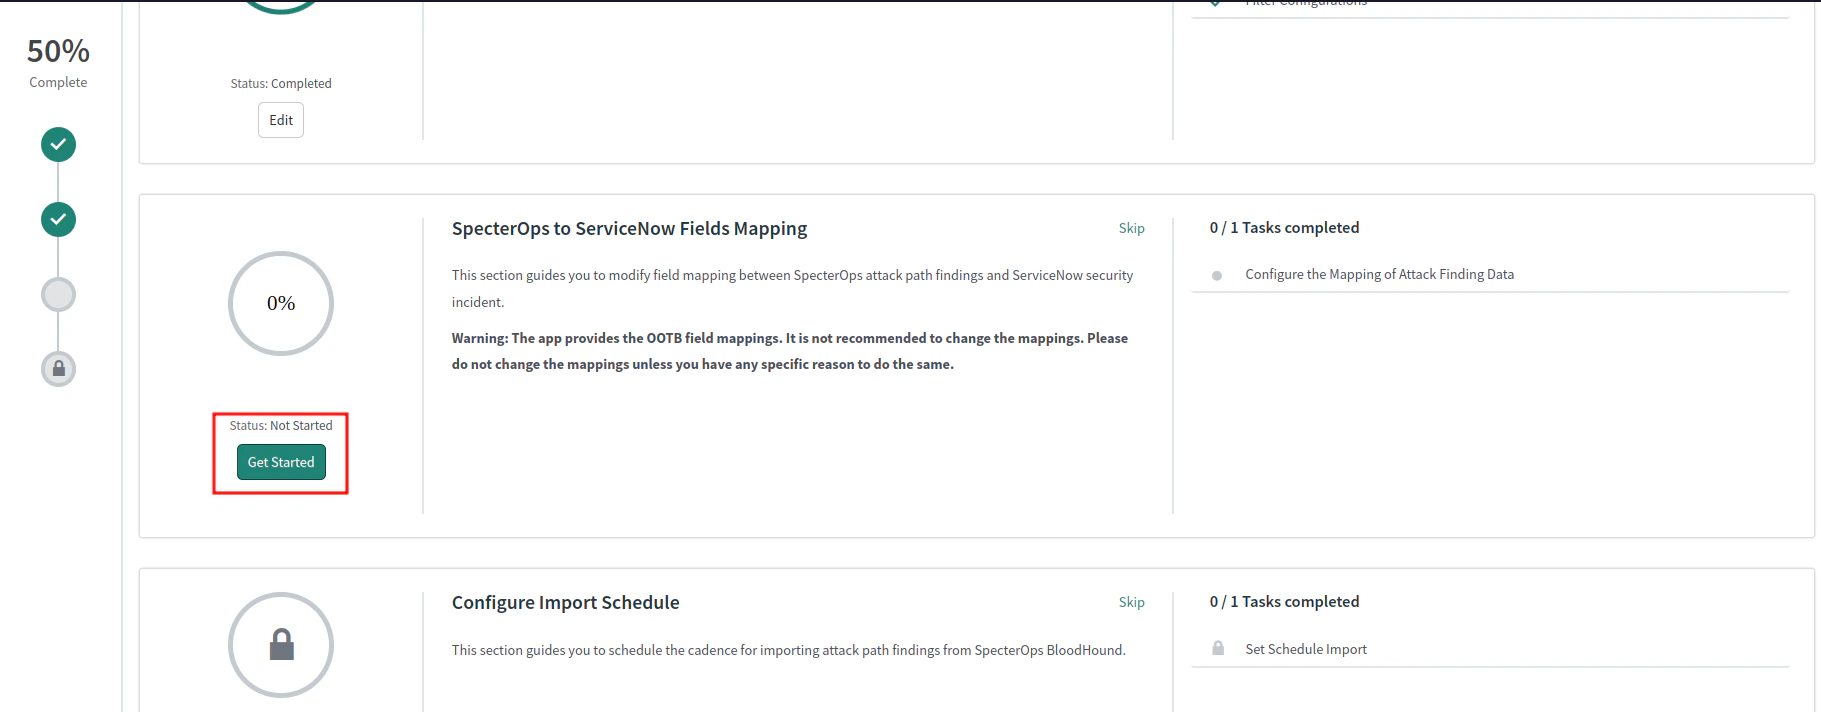Viewport: 1821px width, 712px height.
Task: Skip the Configure Import Schedule section
Action: pyautogui.click(x=1131, y=602)
